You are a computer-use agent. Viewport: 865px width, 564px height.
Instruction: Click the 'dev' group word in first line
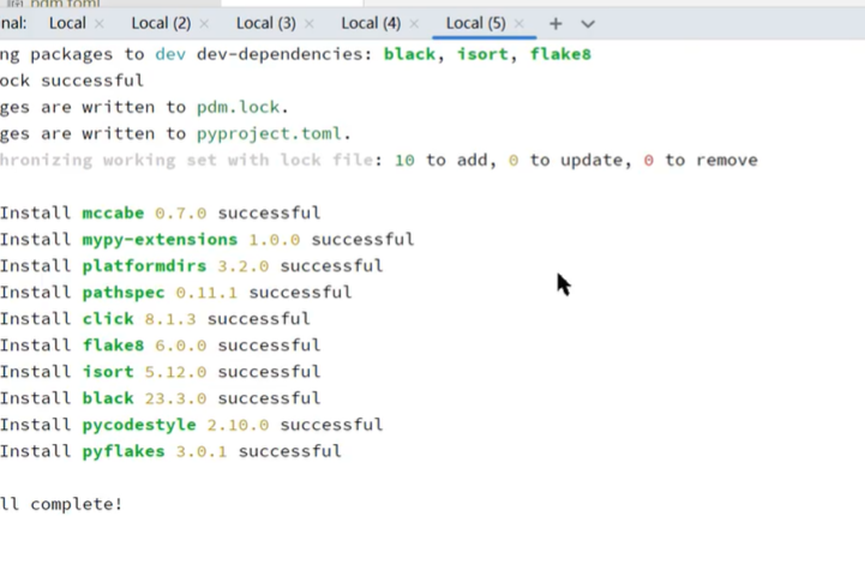(x=170, y=54)
